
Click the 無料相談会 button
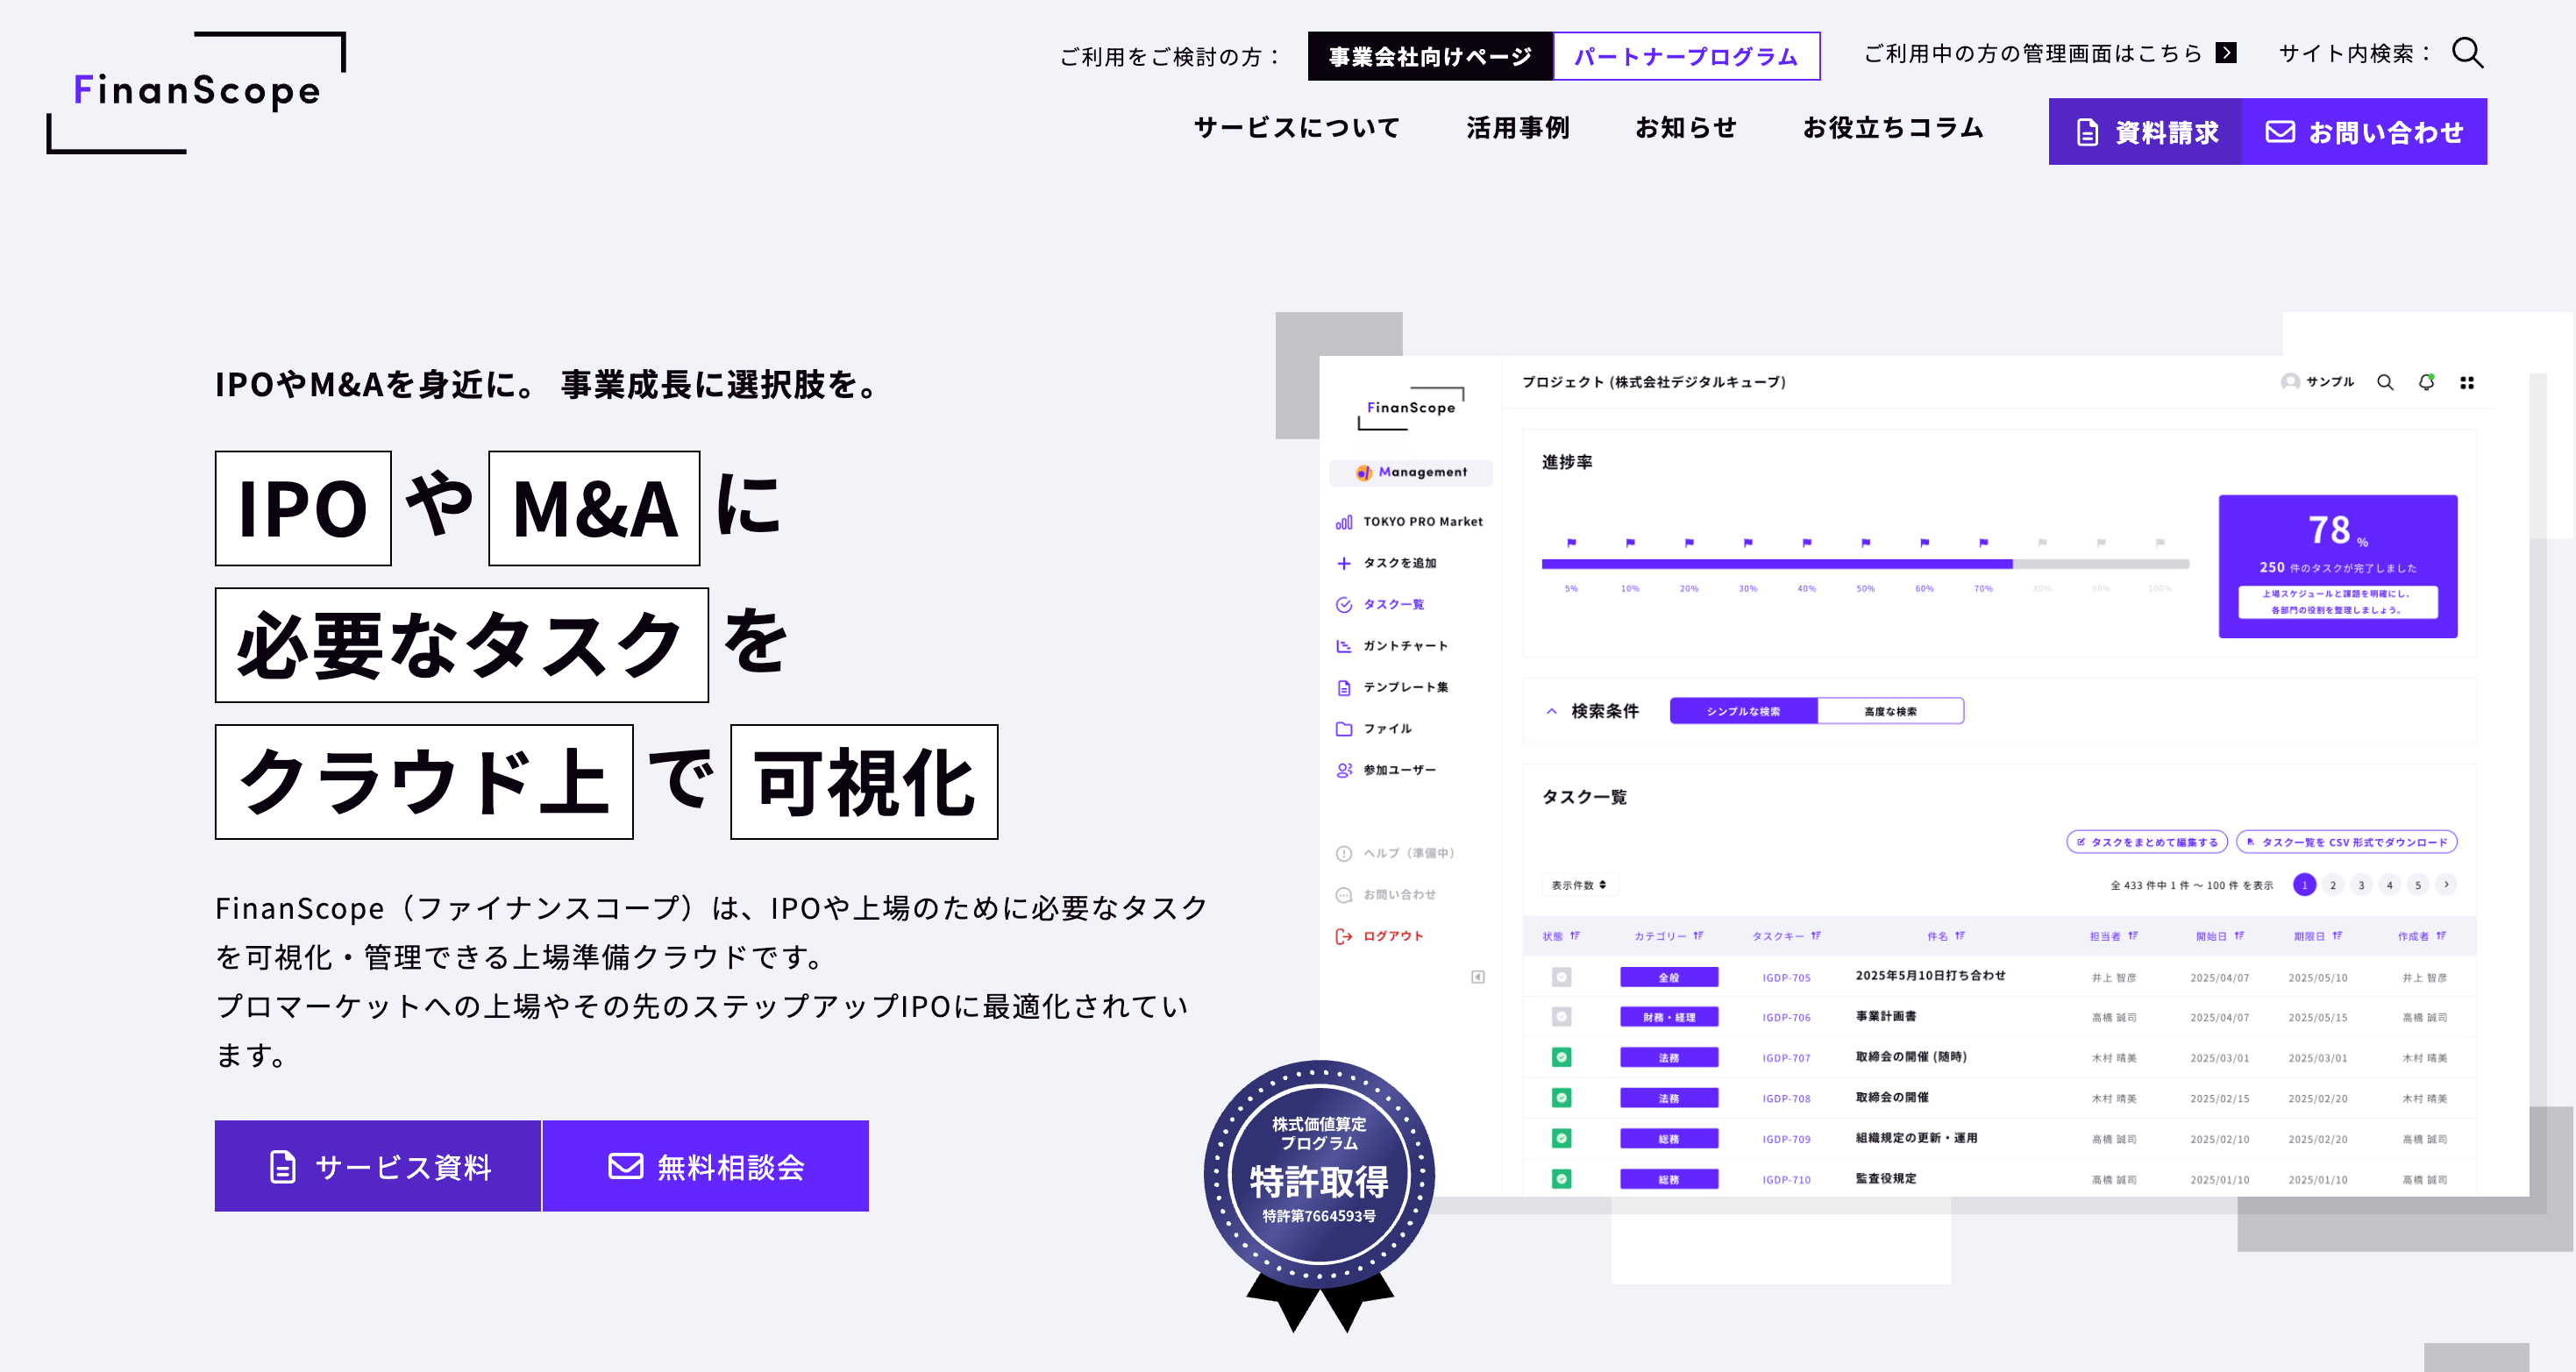[706, 1166]
